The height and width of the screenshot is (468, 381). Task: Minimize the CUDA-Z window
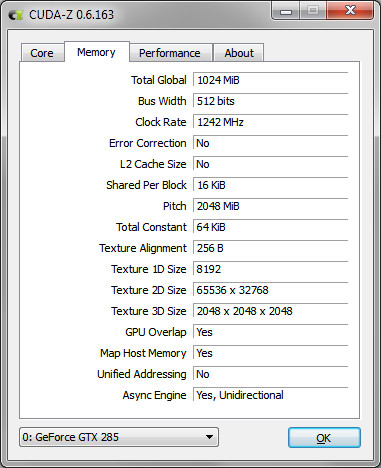coord(286,11)
